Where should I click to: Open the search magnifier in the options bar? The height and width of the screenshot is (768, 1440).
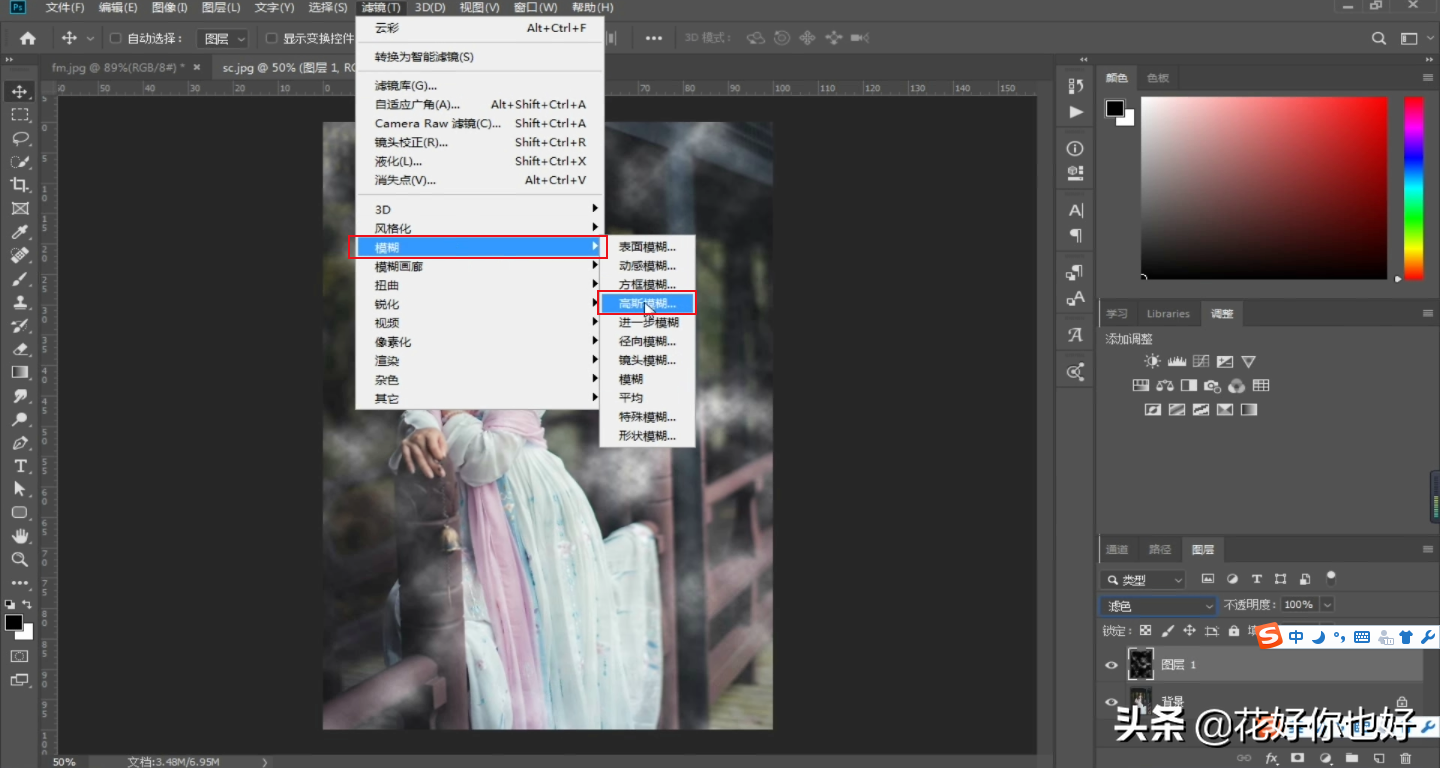pos(1379,38)
